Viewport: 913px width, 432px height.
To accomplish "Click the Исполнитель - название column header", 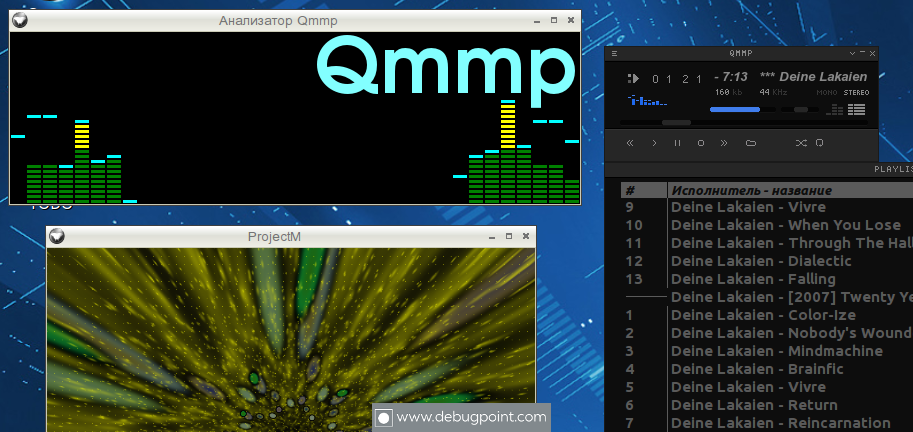I will 790,190.
